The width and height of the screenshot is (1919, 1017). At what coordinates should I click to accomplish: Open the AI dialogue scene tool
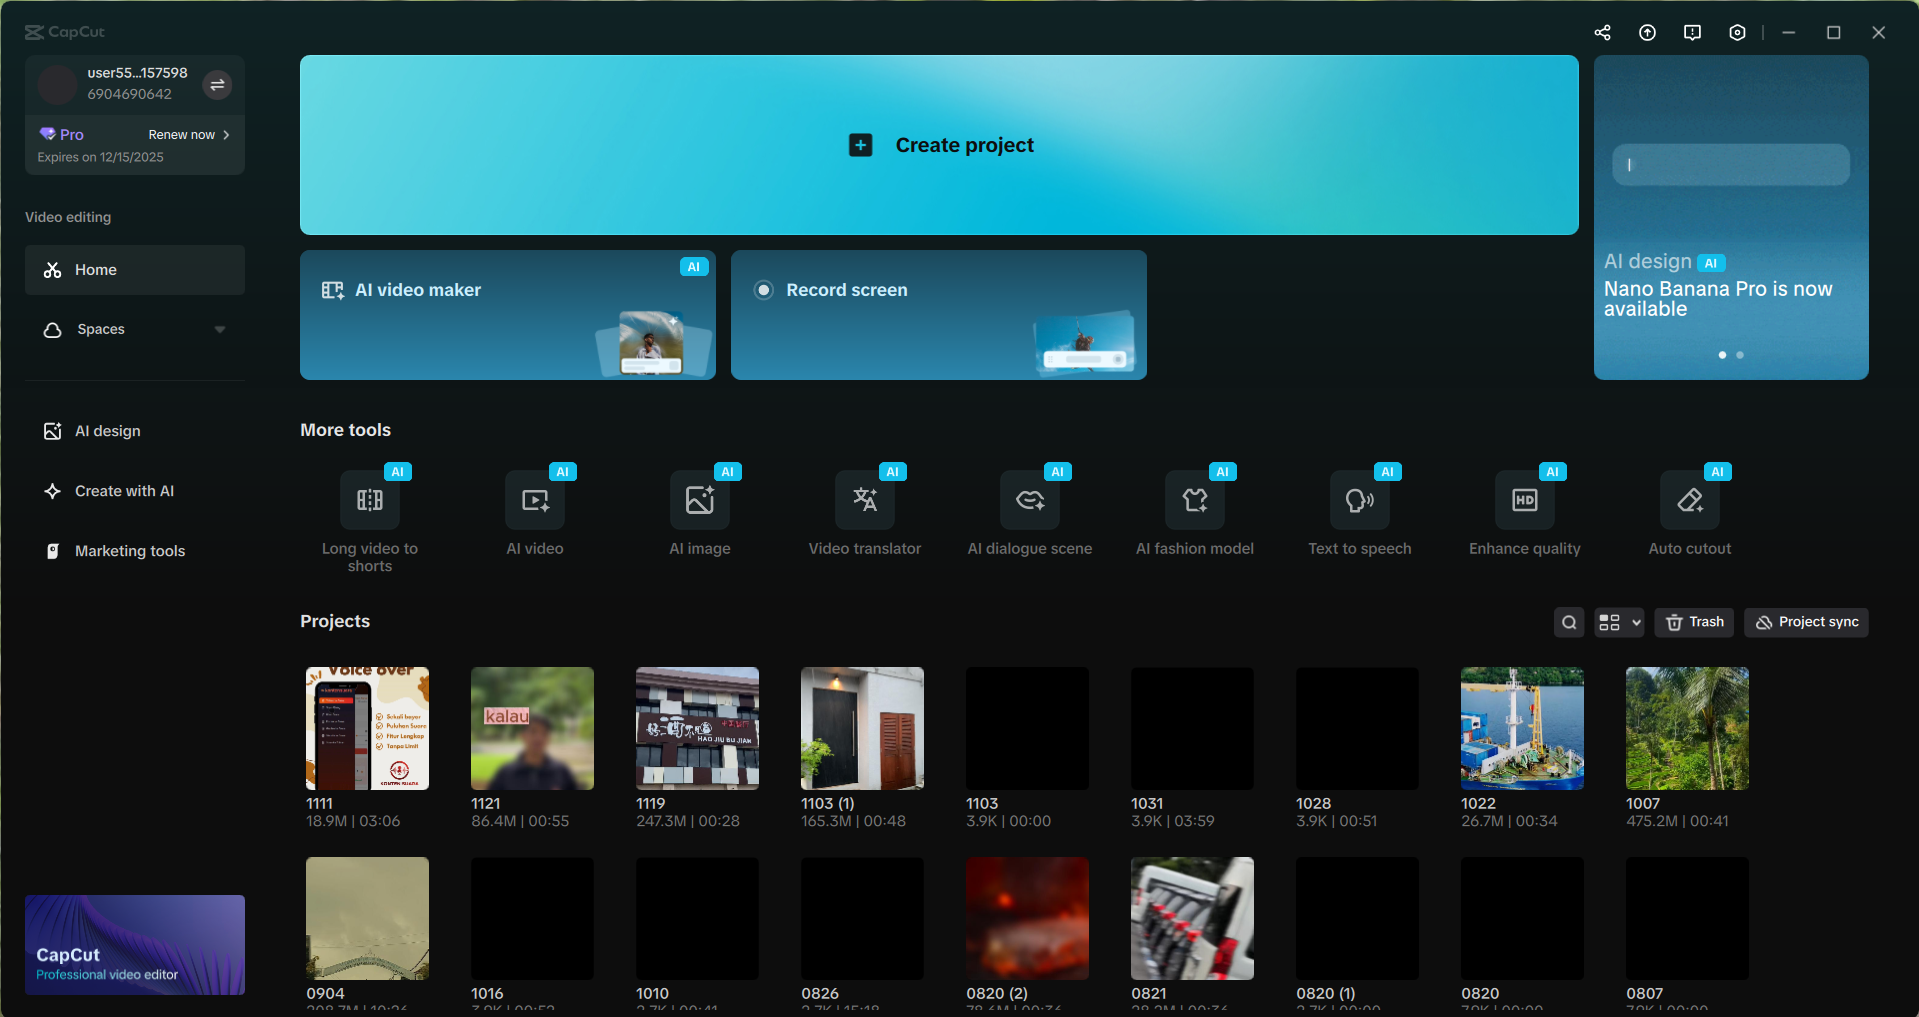(x=1030, y=500)
